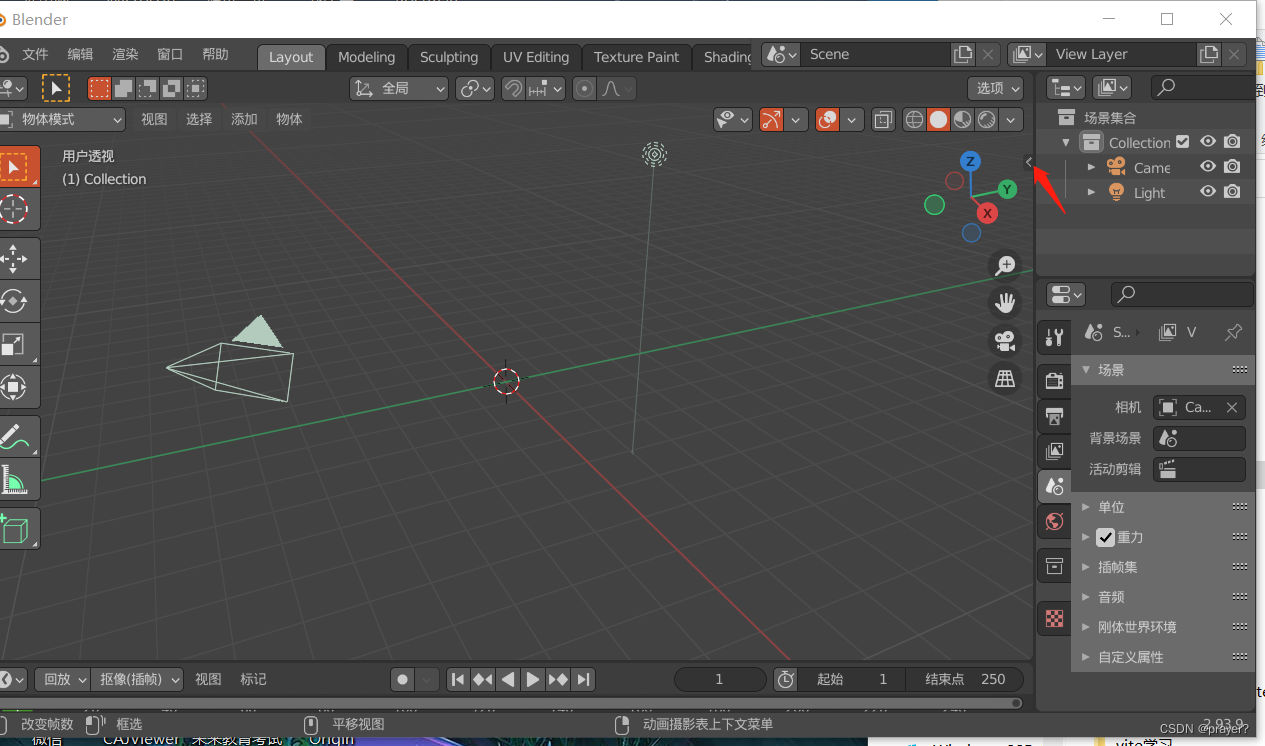This screenshot has width=1265, height=746.
Task: Hide the Light object in the outliner
Action: (x=1208, y=192)
